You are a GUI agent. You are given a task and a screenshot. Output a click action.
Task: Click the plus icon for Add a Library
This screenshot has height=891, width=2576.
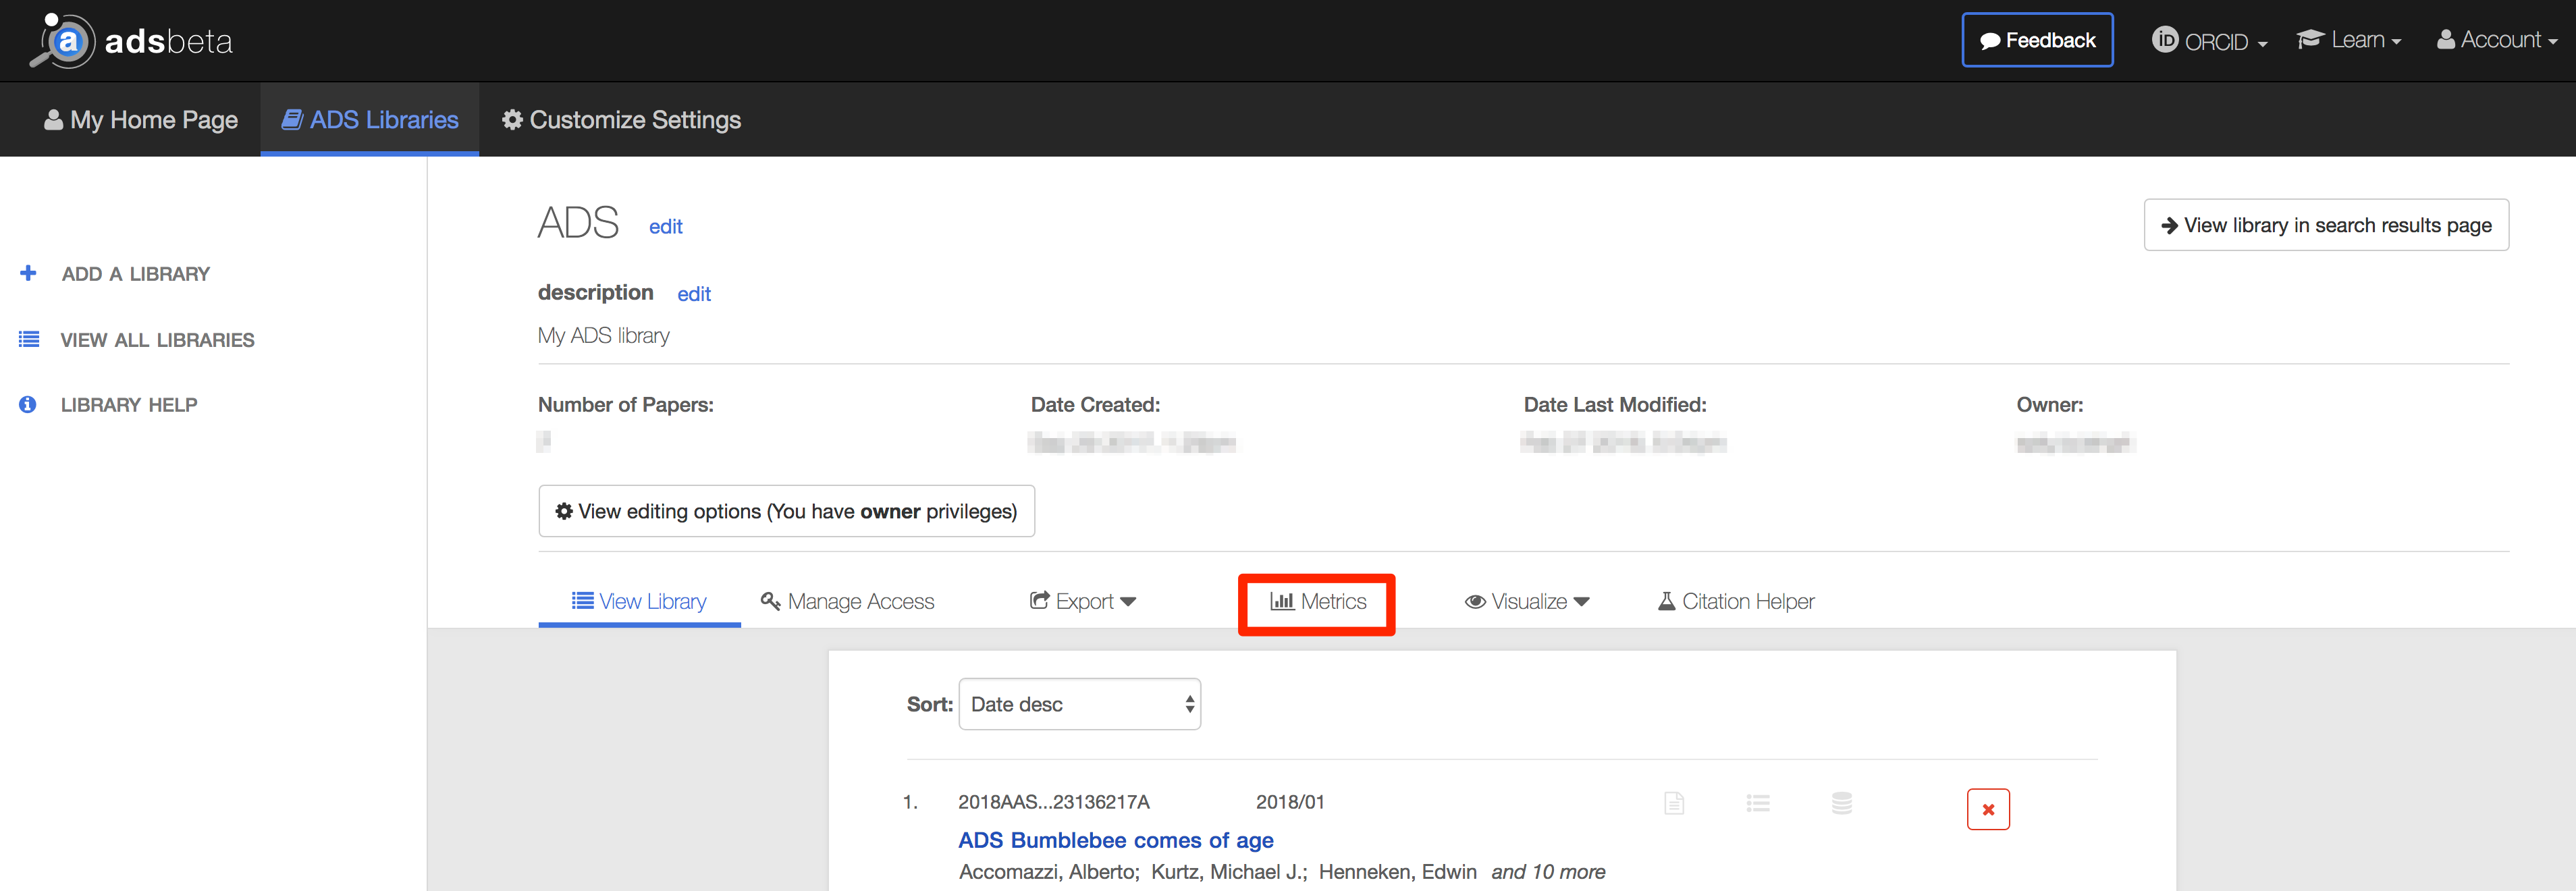click(28, 273)
